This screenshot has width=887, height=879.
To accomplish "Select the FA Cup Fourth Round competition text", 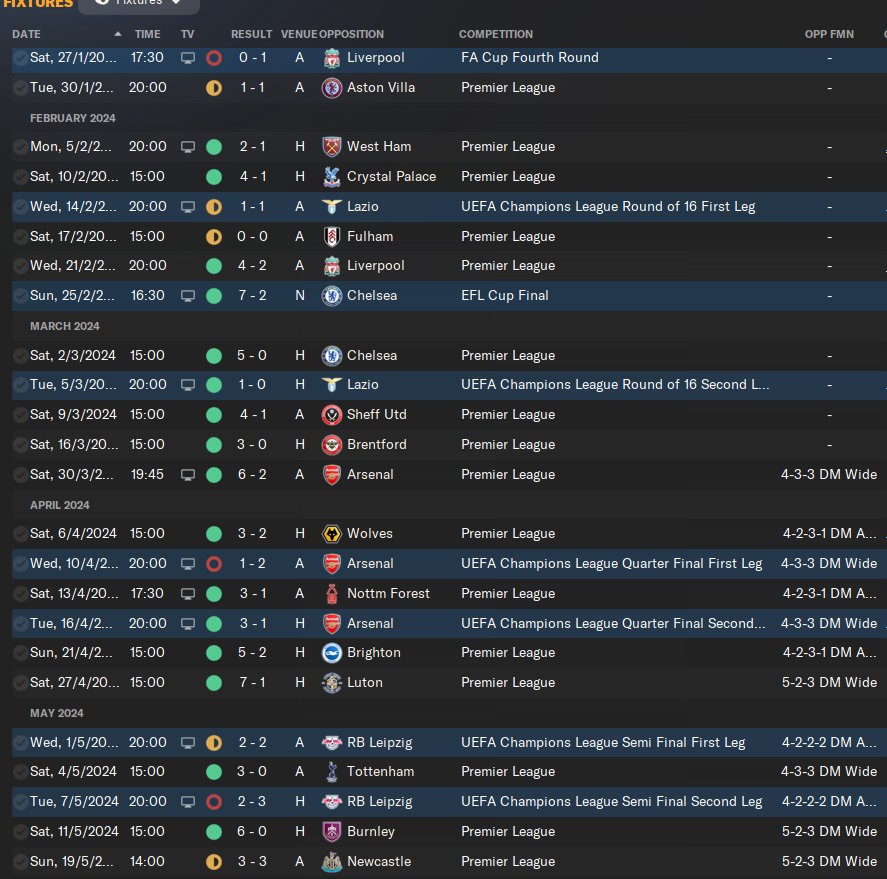I will [529, 58].
